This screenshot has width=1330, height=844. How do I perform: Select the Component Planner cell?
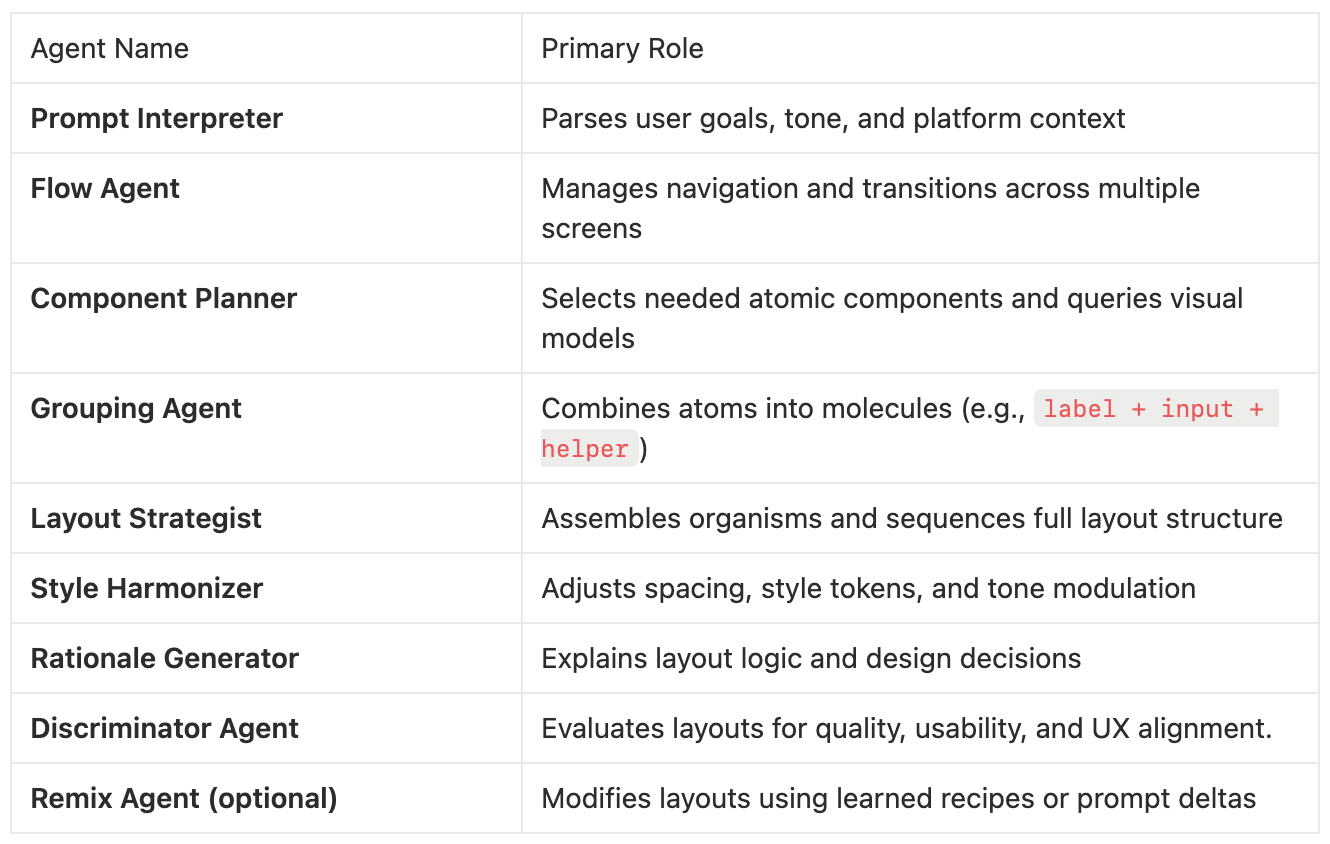(164, 299)
